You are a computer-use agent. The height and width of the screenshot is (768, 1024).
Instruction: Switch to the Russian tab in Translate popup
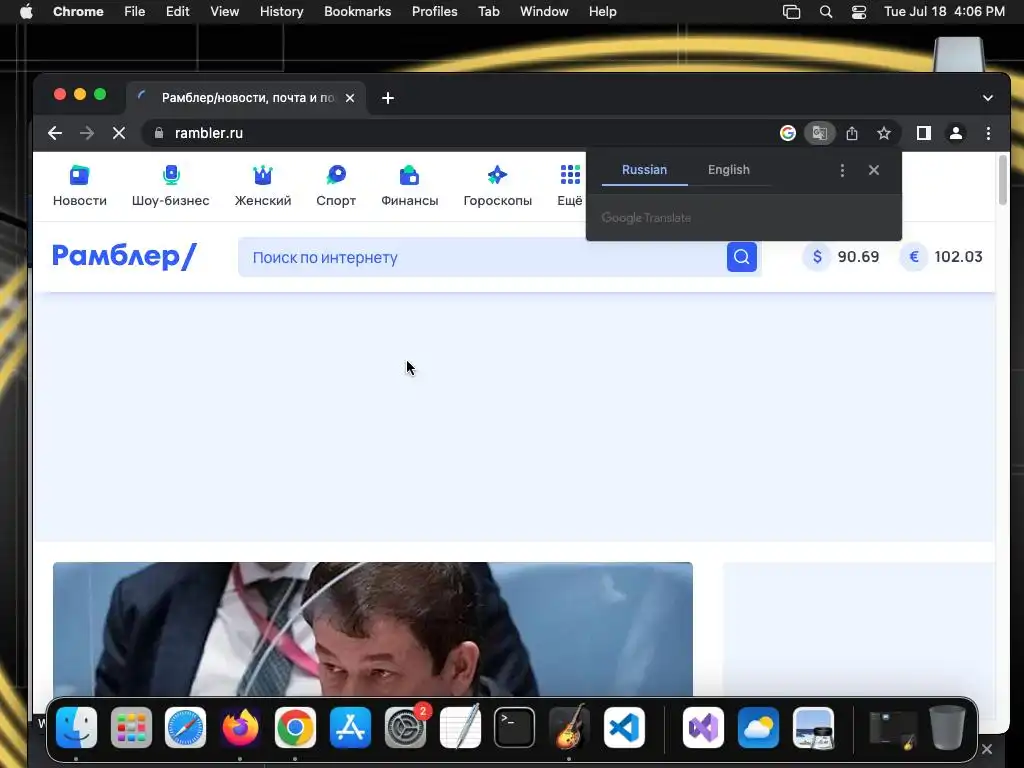coord(645,170)
